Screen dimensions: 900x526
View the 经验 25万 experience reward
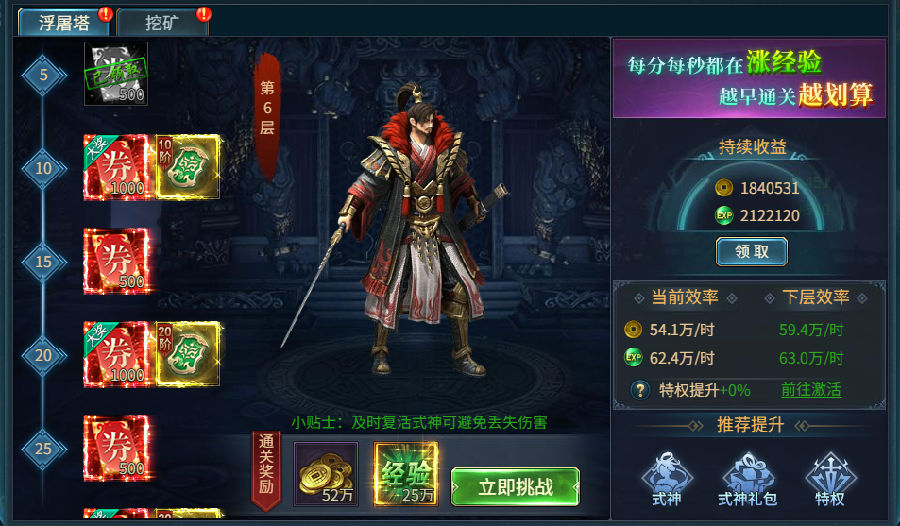pyautogui.click(x=406, y=474)
